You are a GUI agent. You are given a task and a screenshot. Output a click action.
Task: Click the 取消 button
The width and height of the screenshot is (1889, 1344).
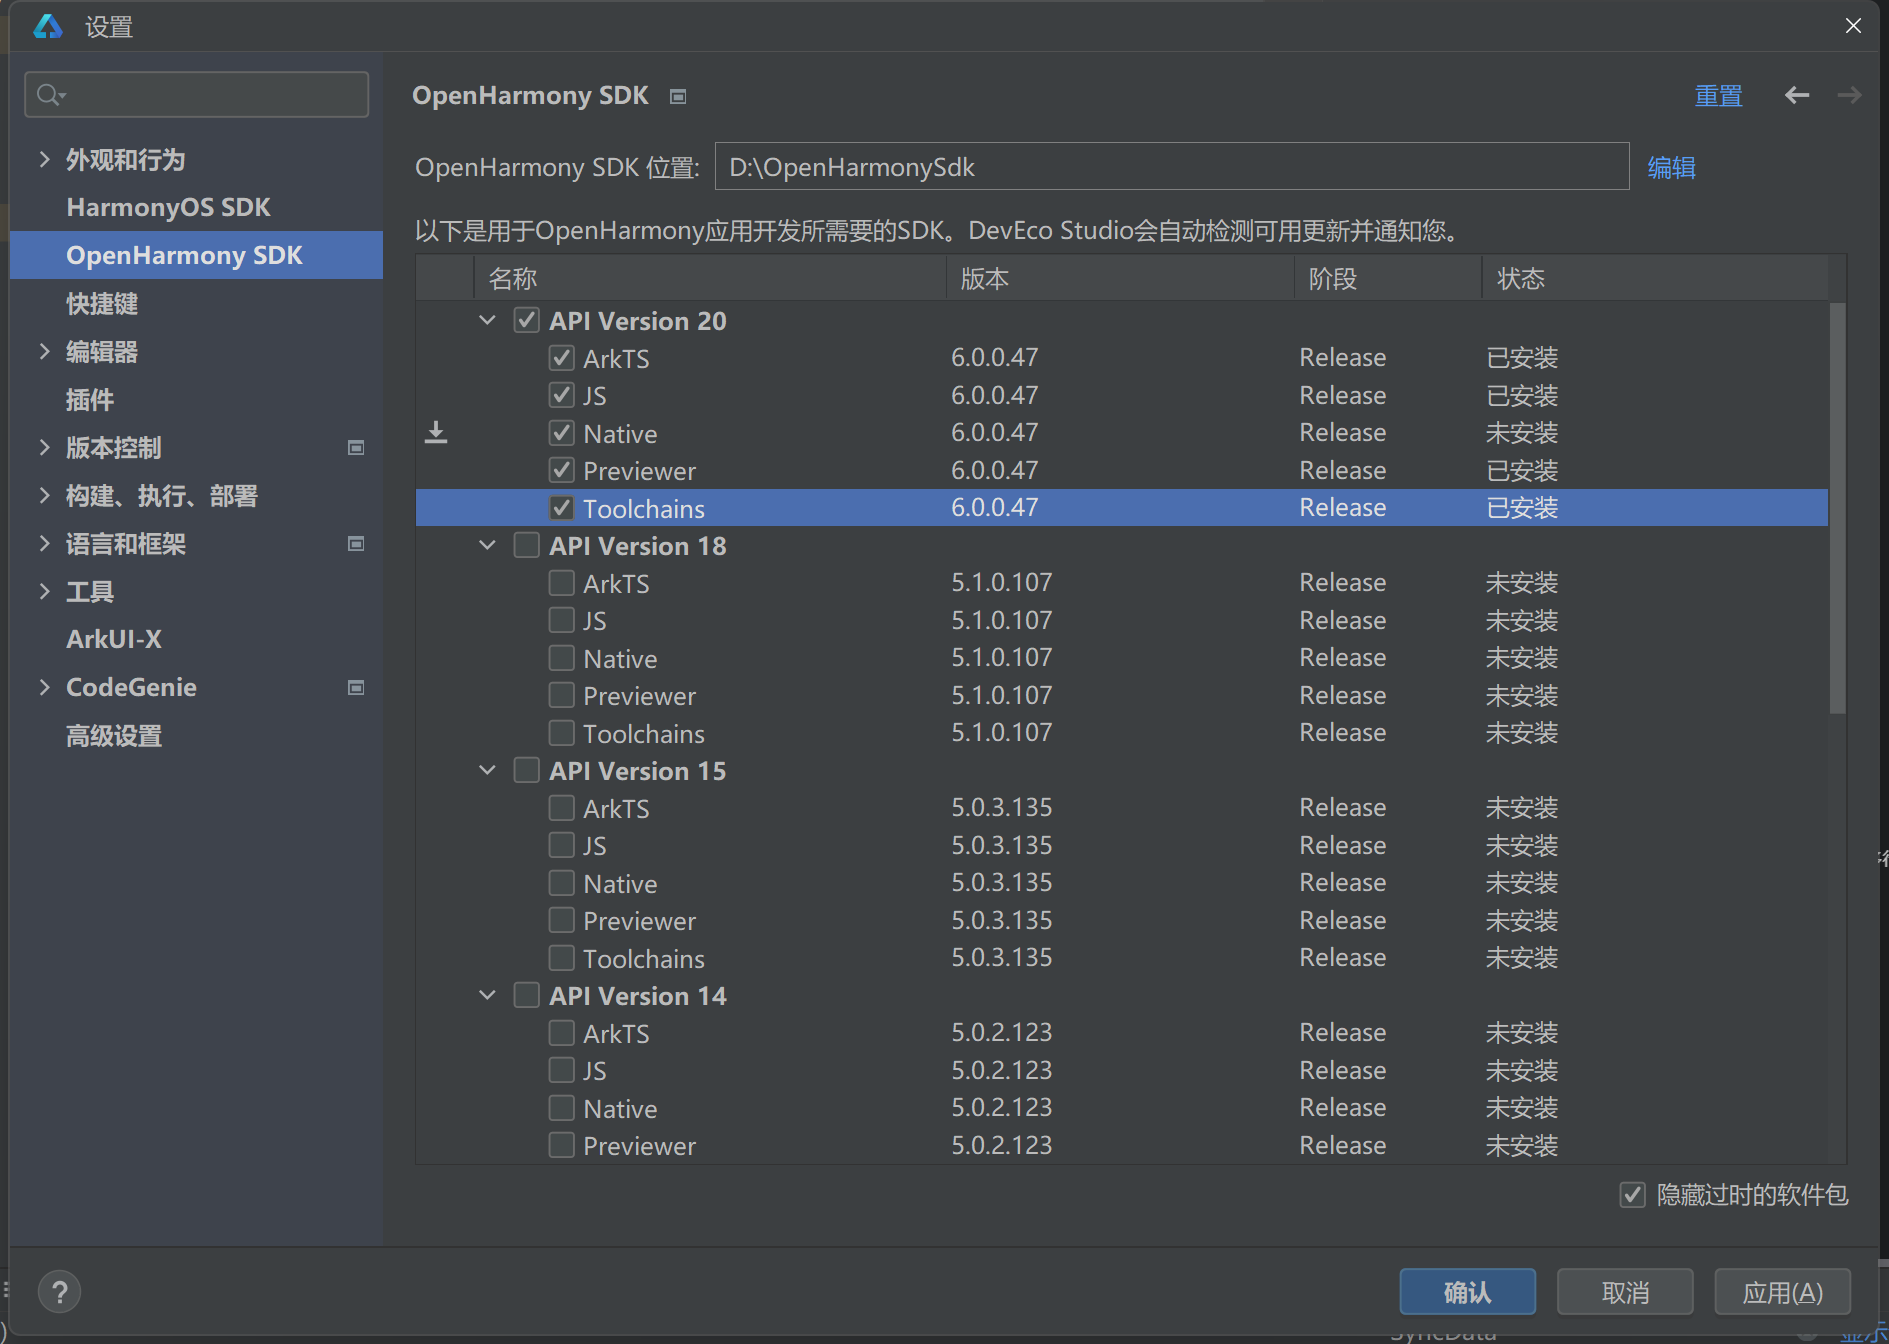1625,1292
